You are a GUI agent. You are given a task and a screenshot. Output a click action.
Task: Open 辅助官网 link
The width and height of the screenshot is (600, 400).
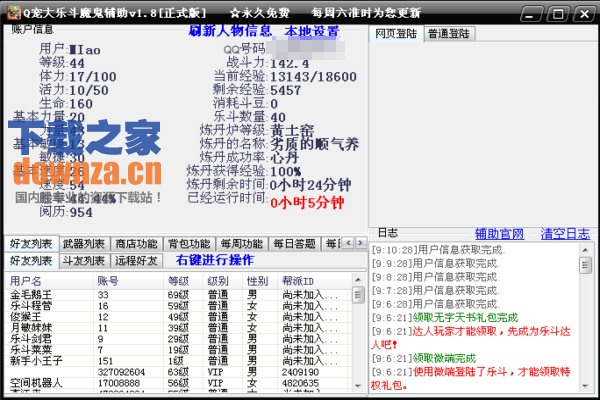coord(499,233)
